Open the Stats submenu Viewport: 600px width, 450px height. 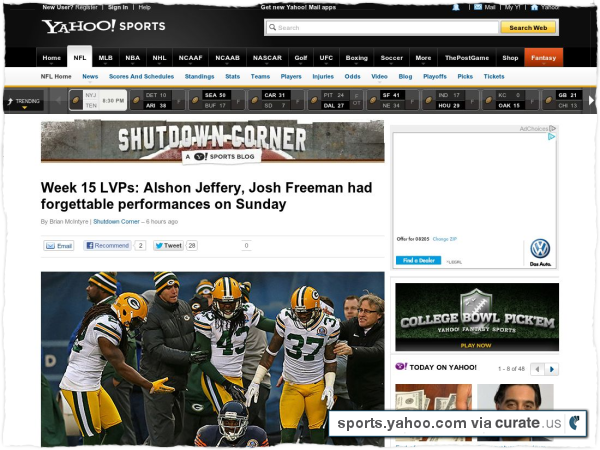click(x=233, y=77)
